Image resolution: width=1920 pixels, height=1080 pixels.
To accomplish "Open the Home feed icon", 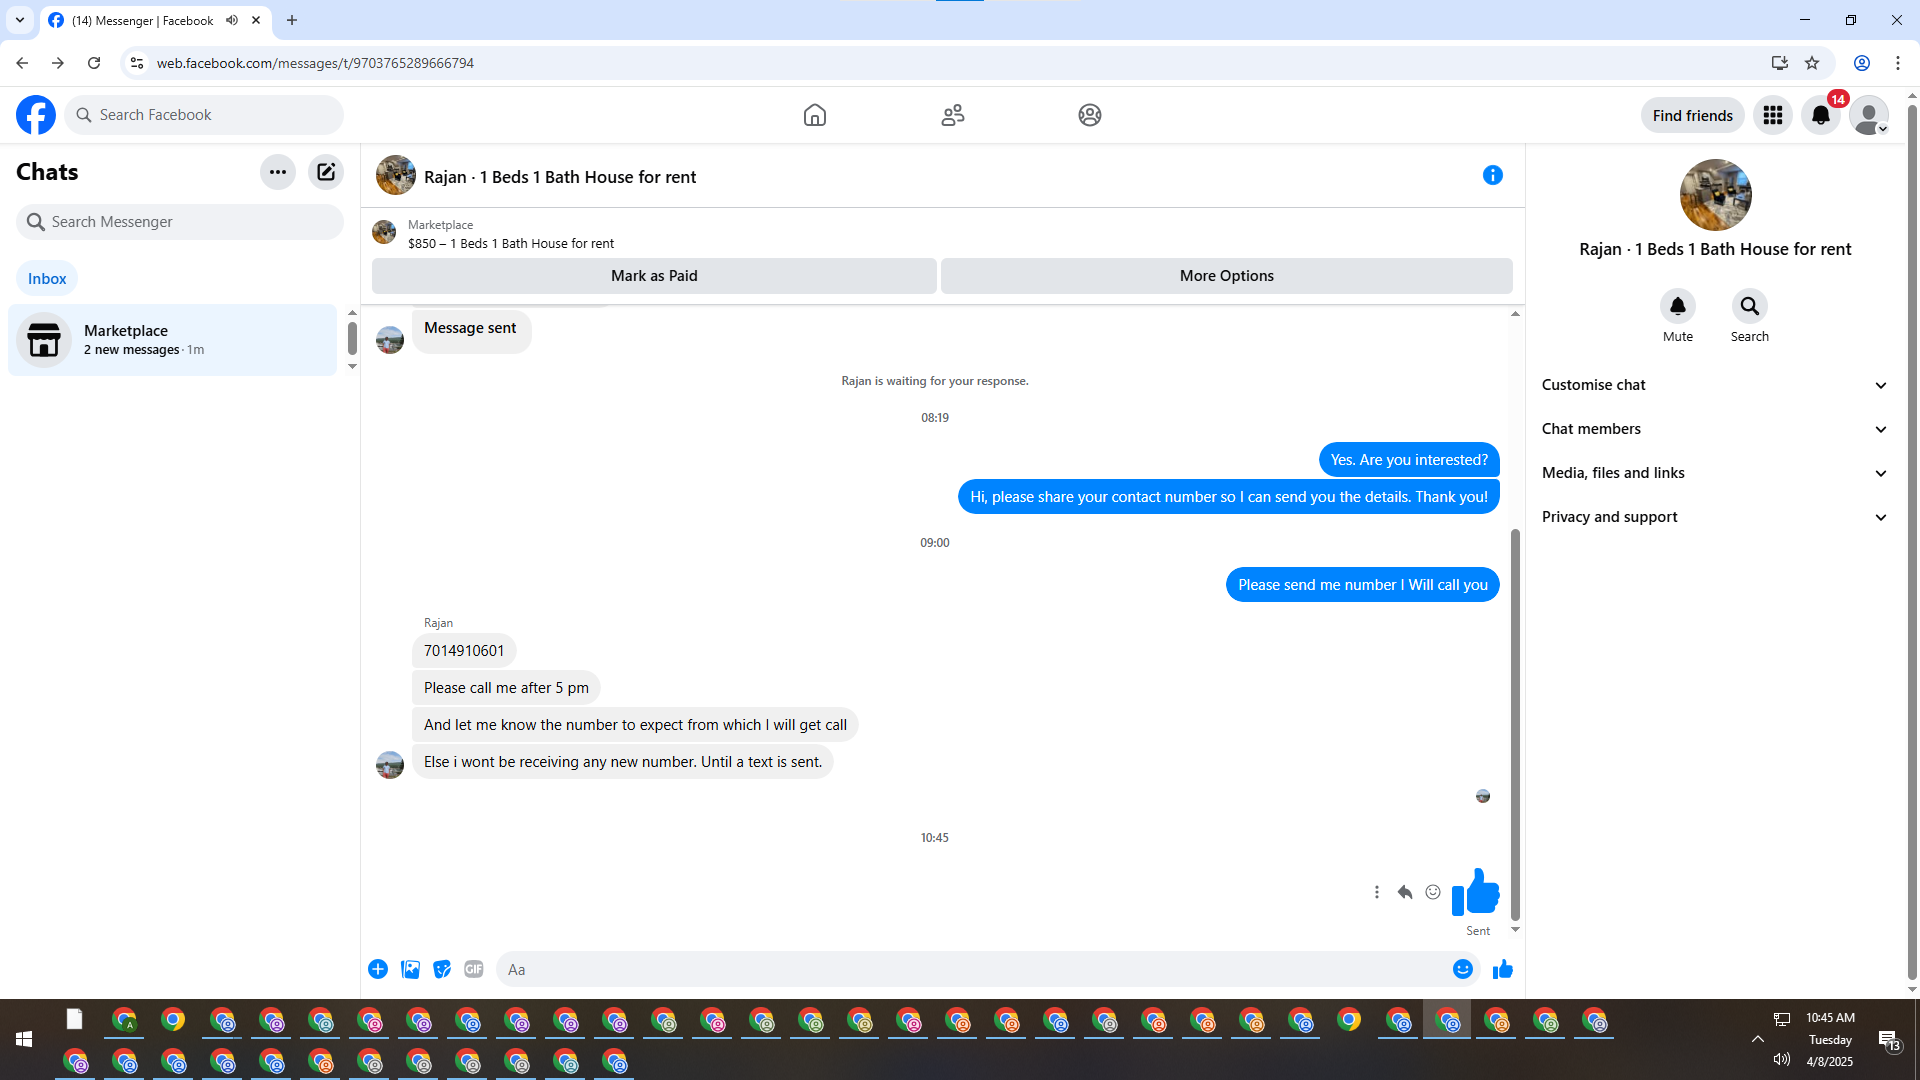I will coord(814,115).
